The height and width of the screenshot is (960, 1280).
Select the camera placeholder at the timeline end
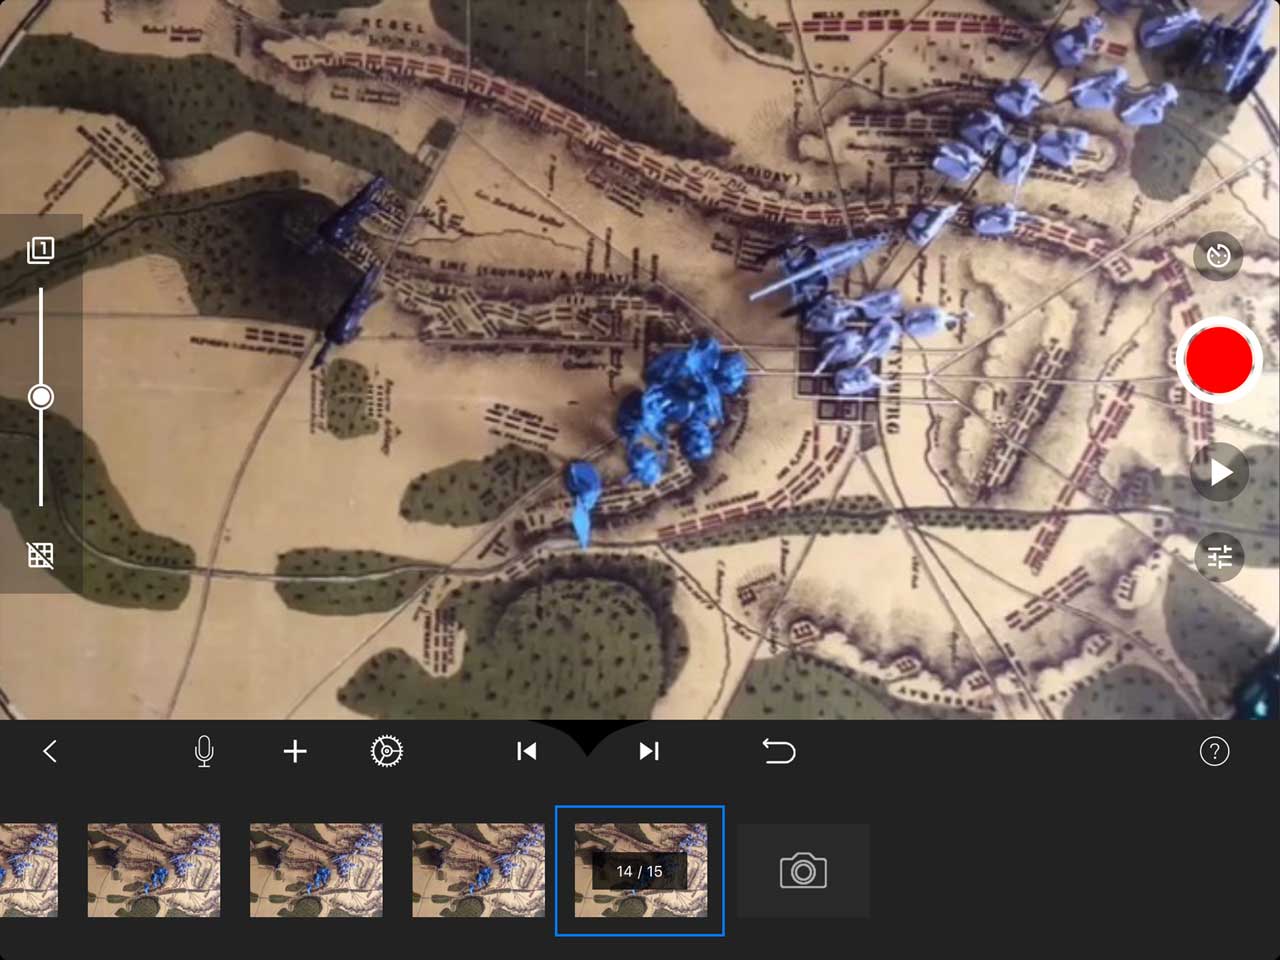pos(803,871)
